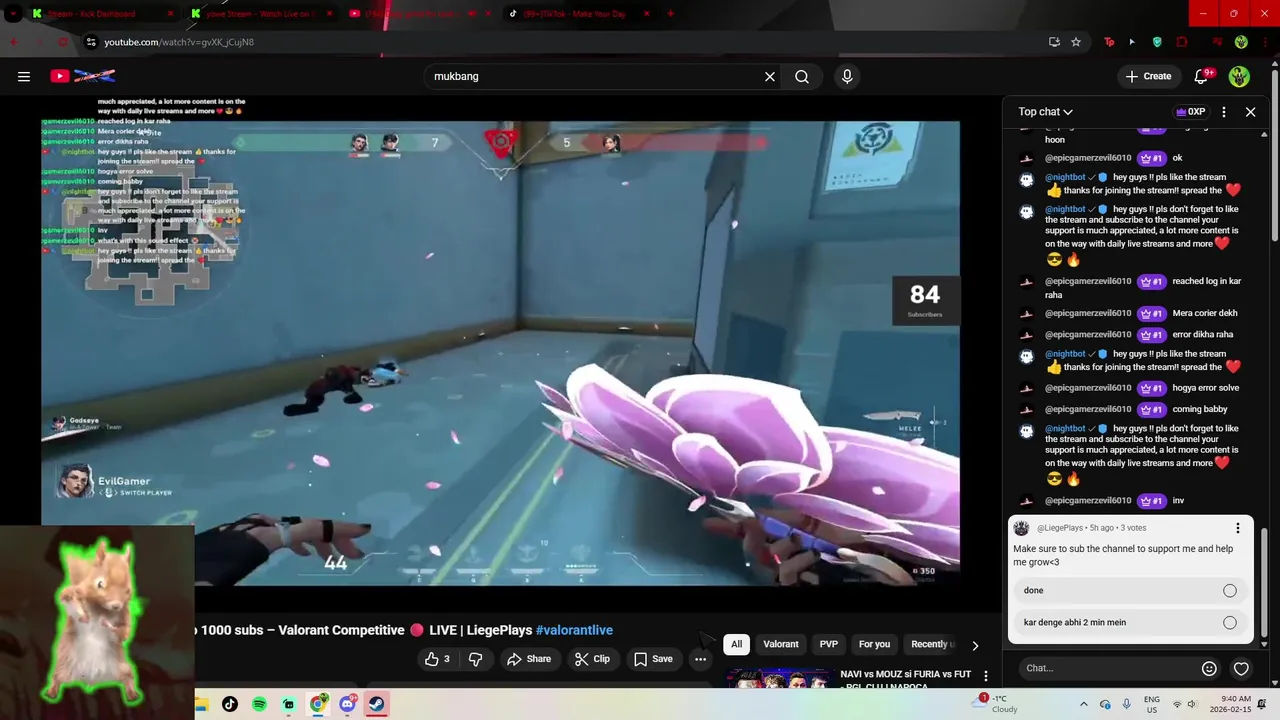The width and height of the screenshot is (1280, 720).
Task: Start voice search with the microphone icon
Action: pyautogui.click(x=847, y=76)
